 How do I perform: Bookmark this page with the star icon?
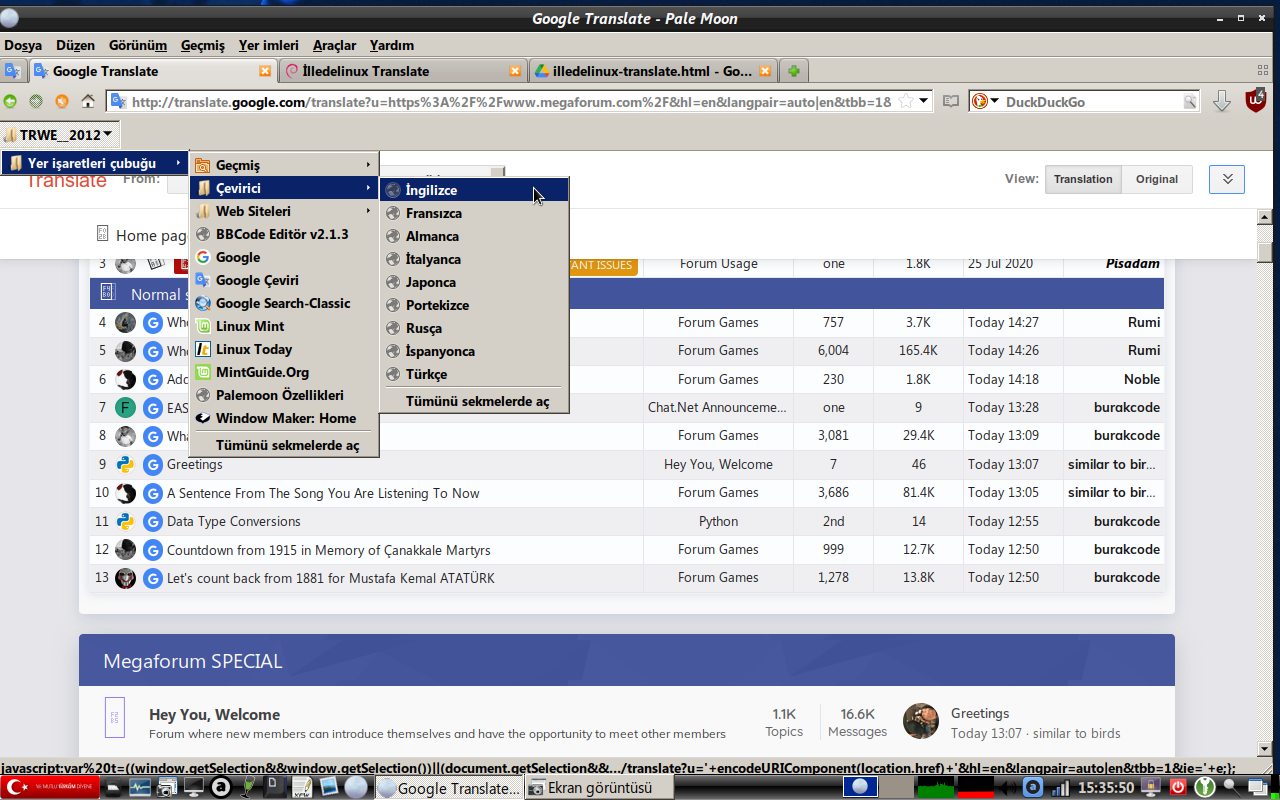click(906, 101)
